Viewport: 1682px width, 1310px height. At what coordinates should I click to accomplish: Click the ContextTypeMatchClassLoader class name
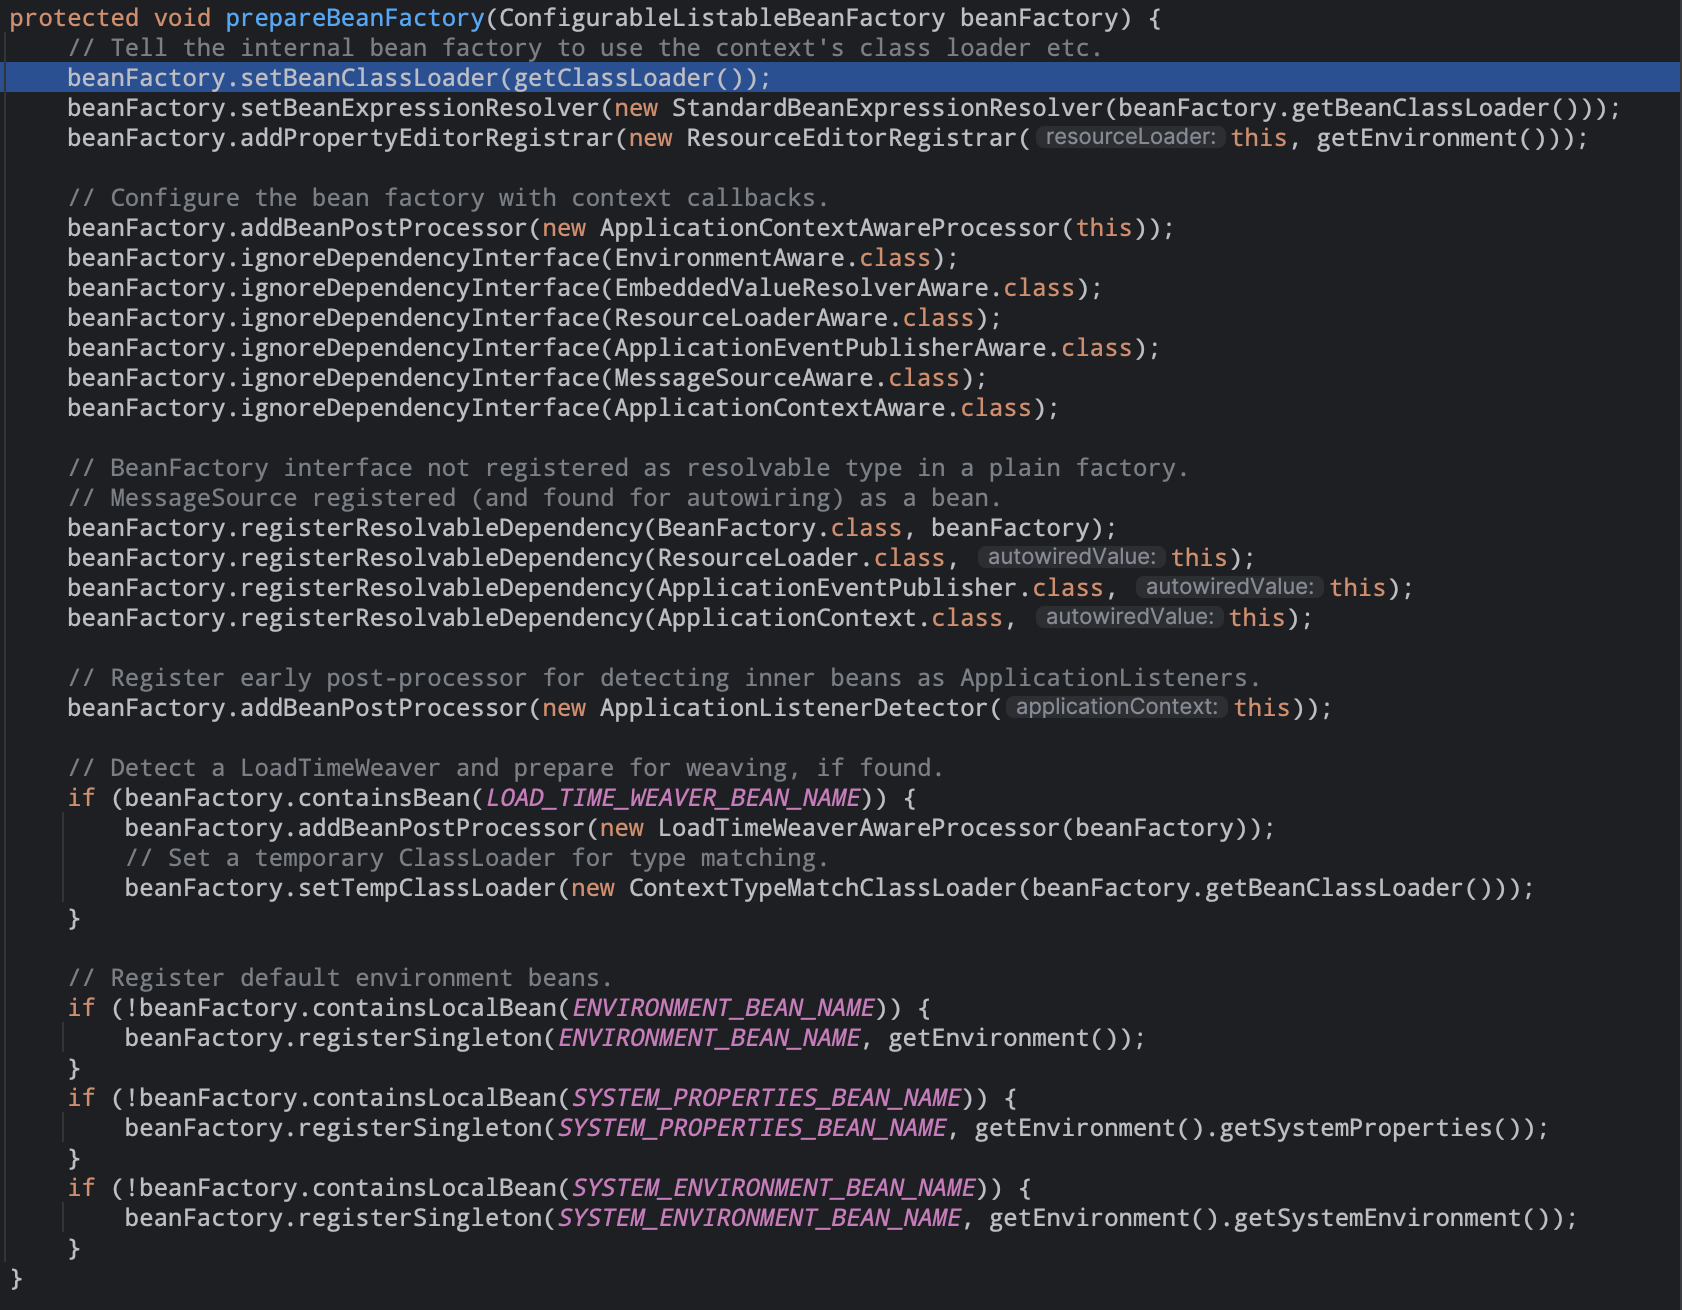pyautogui.click(x=822, y=888)
